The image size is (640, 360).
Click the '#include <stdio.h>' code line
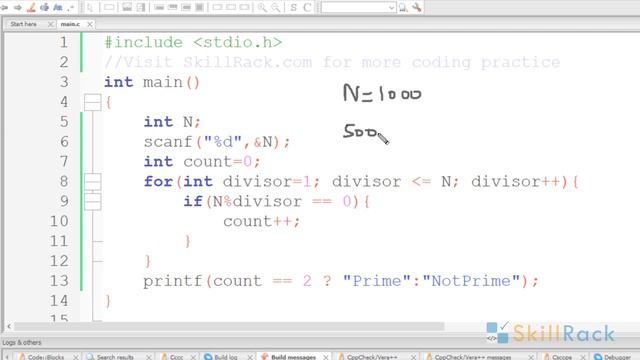click(x=193, y=42)
